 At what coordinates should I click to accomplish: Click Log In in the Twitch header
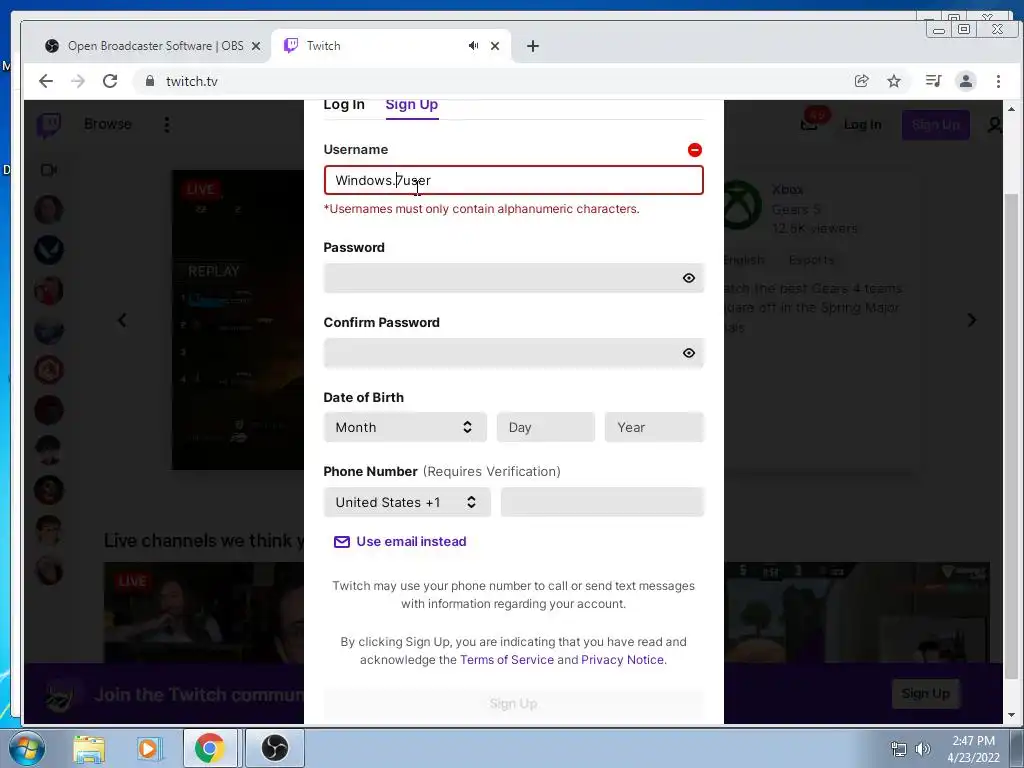pos(862,125)
